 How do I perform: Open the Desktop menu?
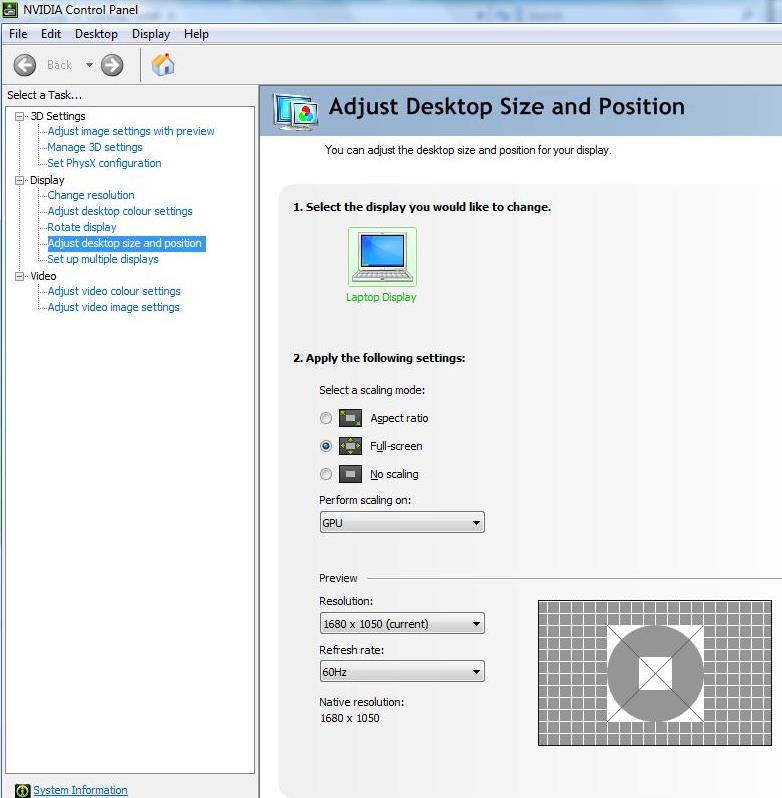pyautogui.click(x=96, y=34)
